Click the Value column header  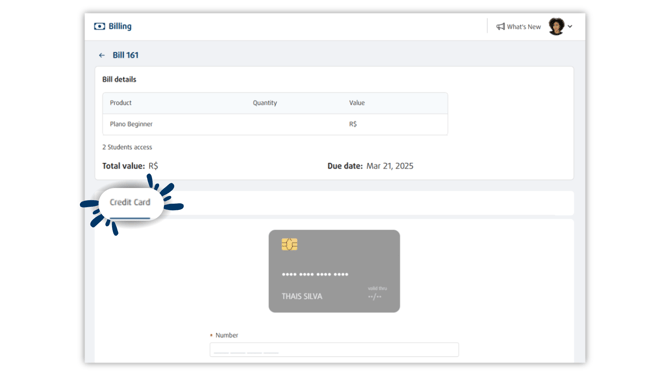pos(357,103)
